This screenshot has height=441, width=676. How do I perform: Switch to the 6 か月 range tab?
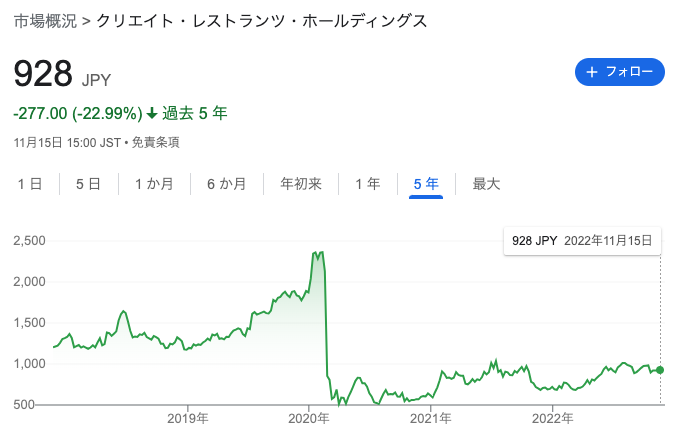(x=226, y=184)
